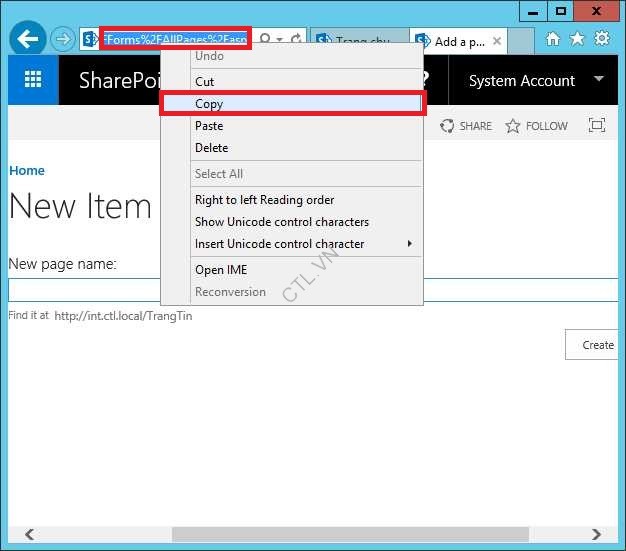Choose Paste from the context menu

pos(209,126)
